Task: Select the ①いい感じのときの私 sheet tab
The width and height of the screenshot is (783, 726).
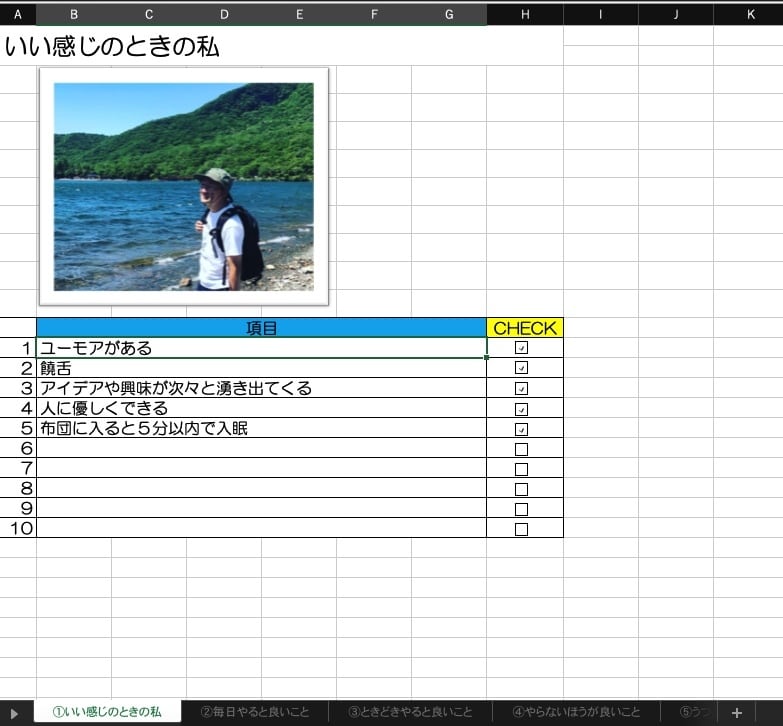Action: [x=107, y=712]
